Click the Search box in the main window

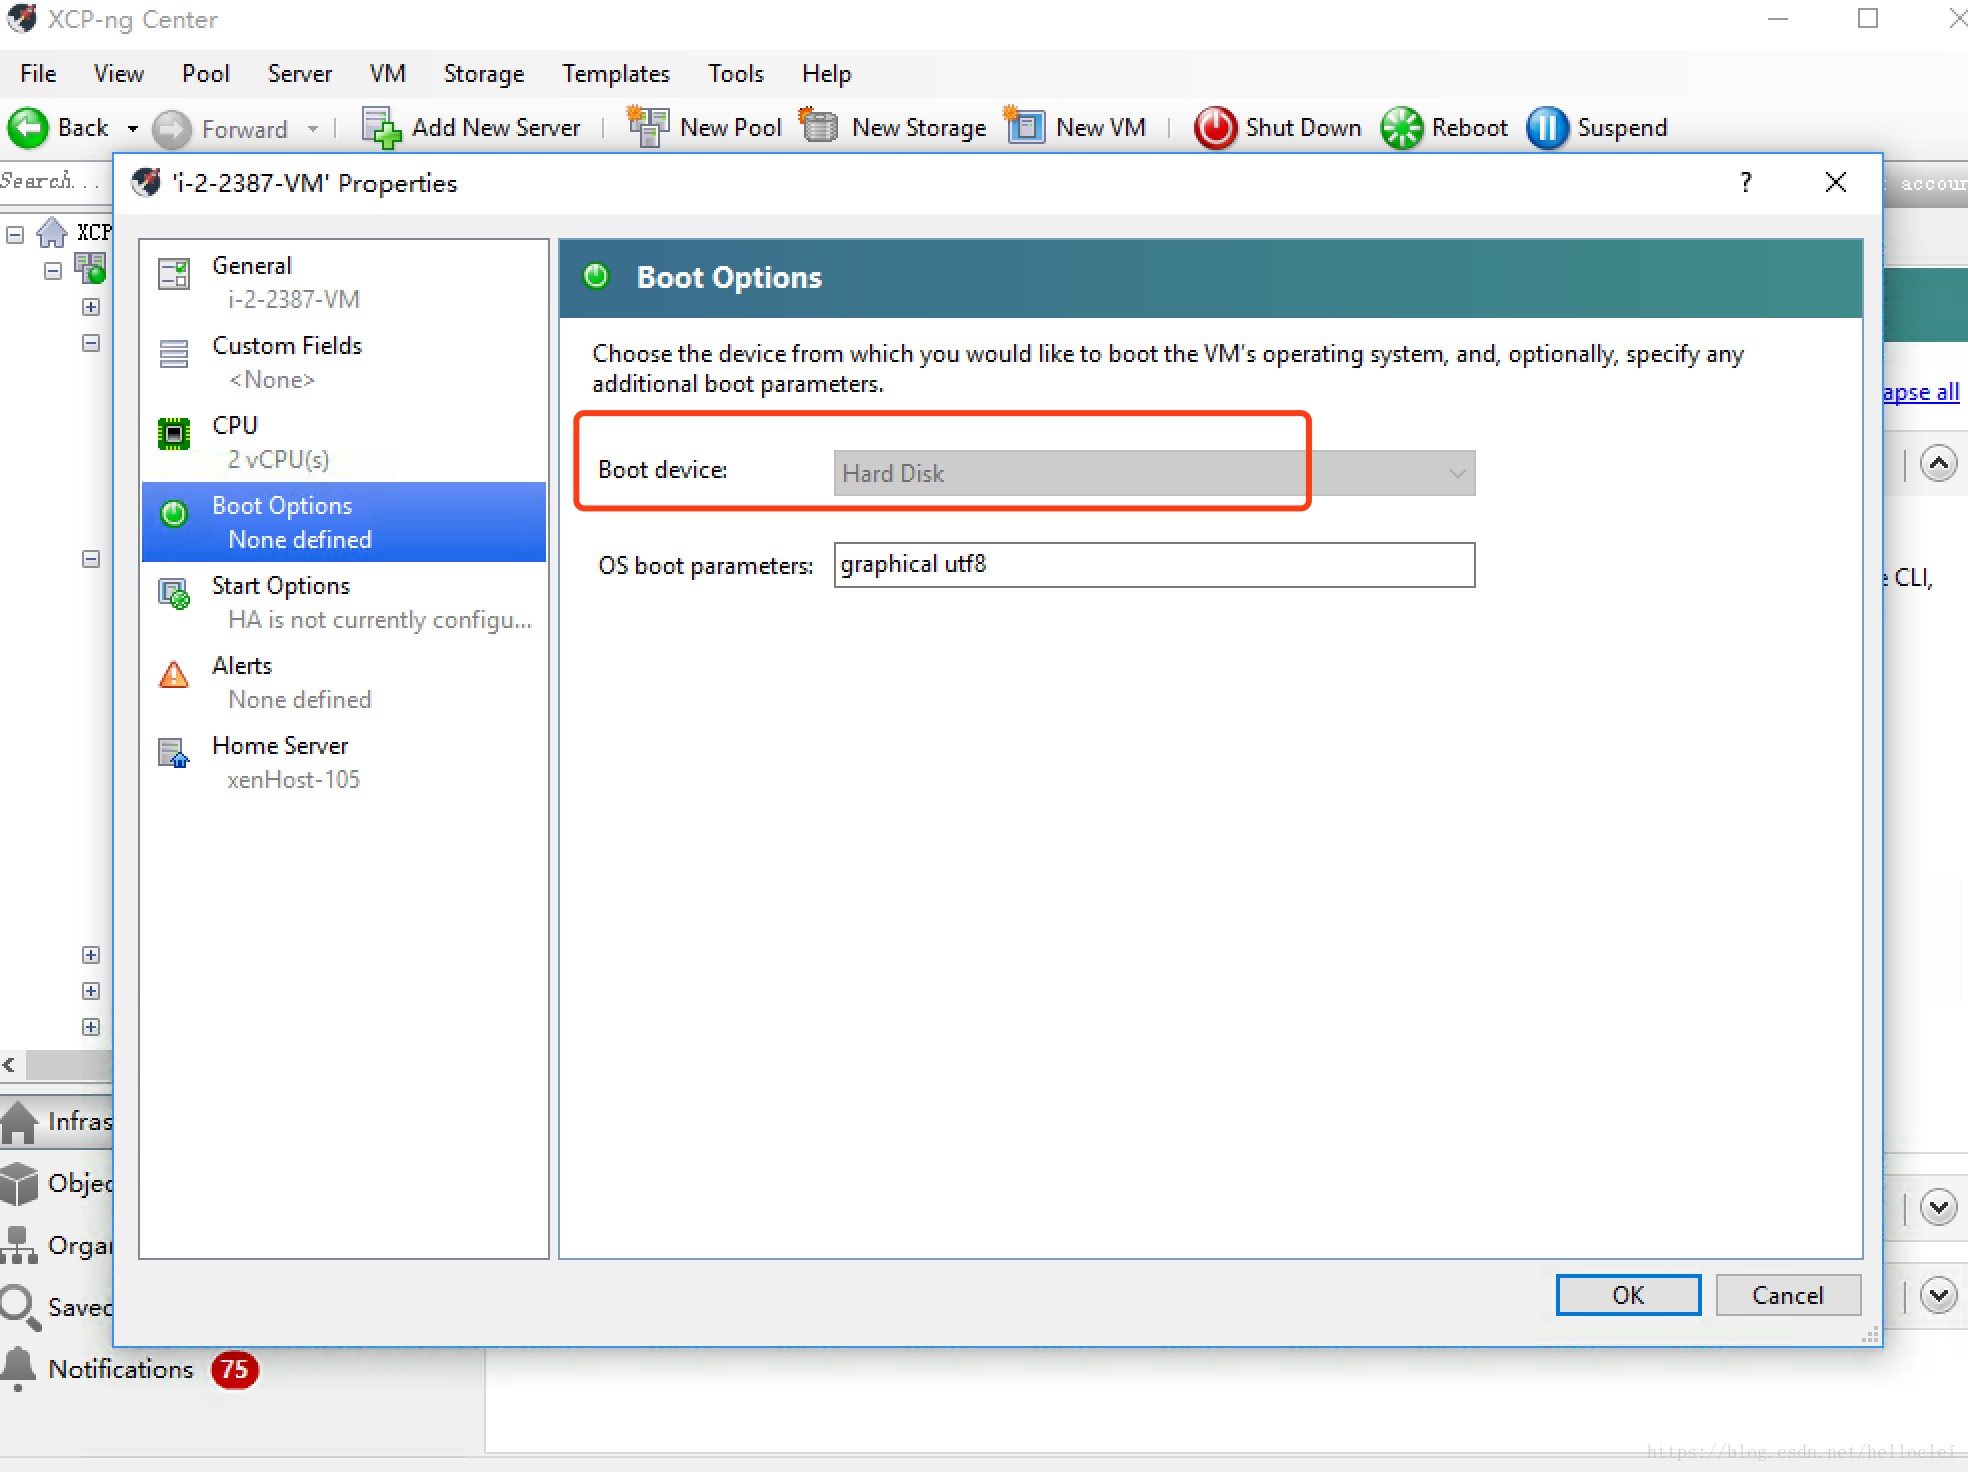[55, 181]
